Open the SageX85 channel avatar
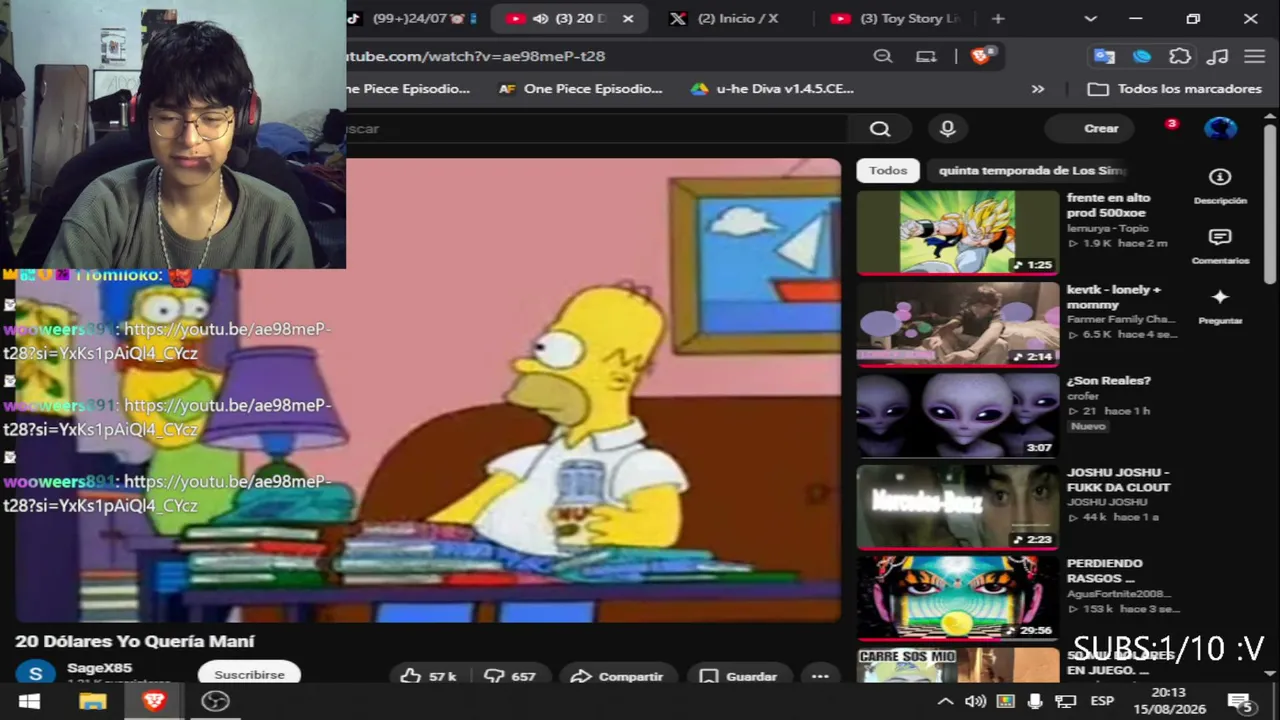The width and height of the screenshot is (1280, 720). (35, 674)
